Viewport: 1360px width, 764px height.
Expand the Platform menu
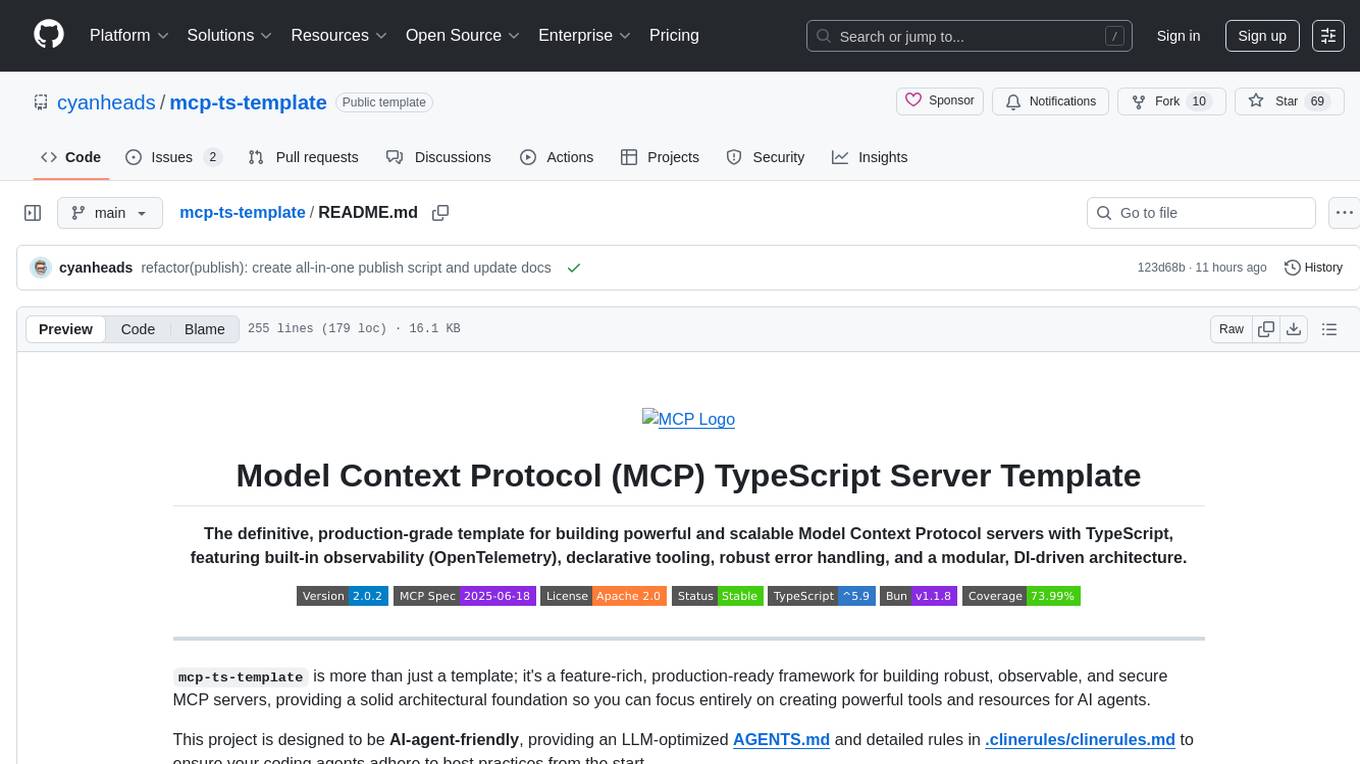(129, 35)
